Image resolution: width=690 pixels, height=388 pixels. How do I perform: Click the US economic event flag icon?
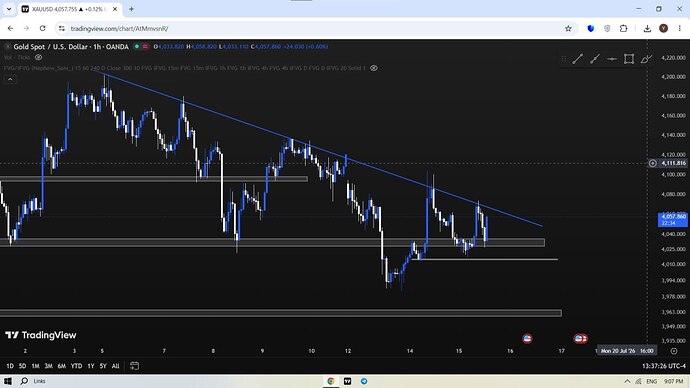tap(527, 338)
